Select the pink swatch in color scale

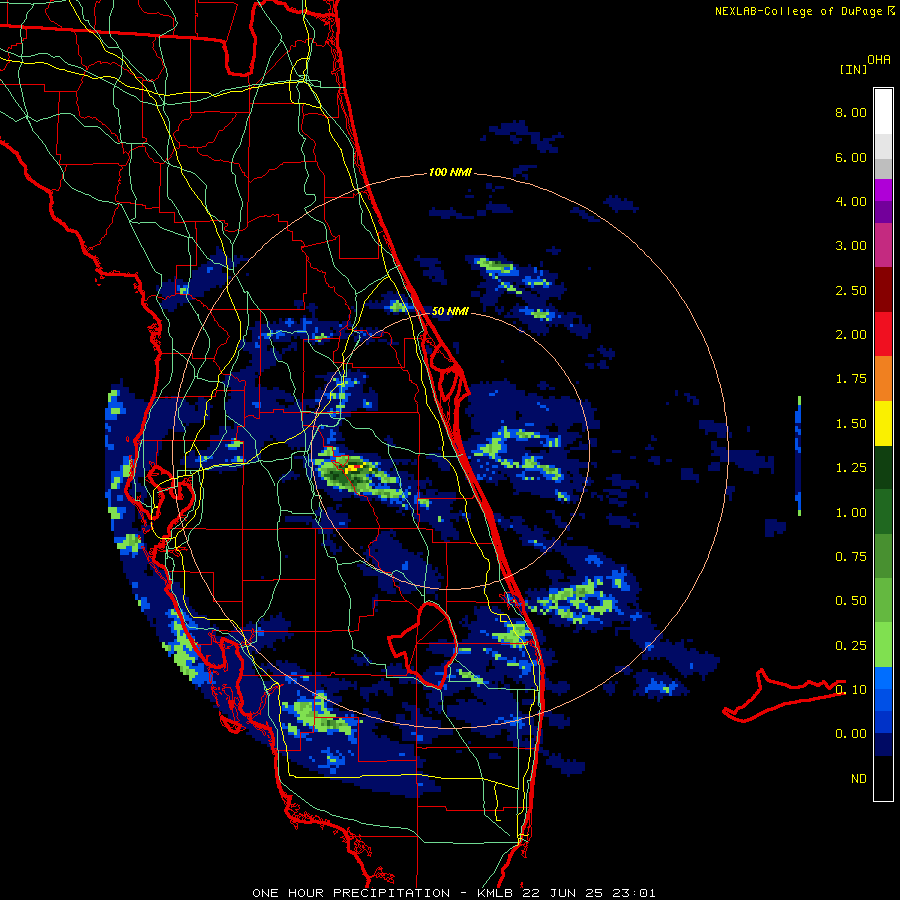(883, 245)
